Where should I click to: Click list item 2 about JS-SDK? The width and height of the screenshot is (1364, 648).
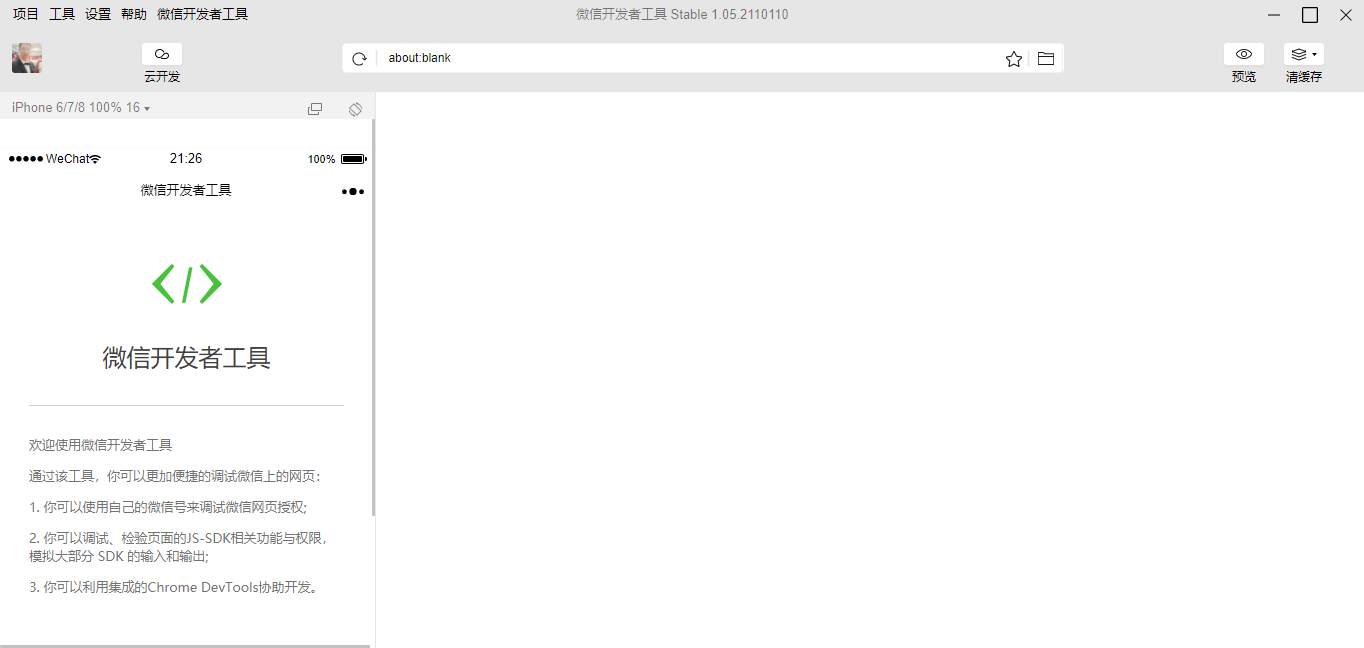pos(180,547)
